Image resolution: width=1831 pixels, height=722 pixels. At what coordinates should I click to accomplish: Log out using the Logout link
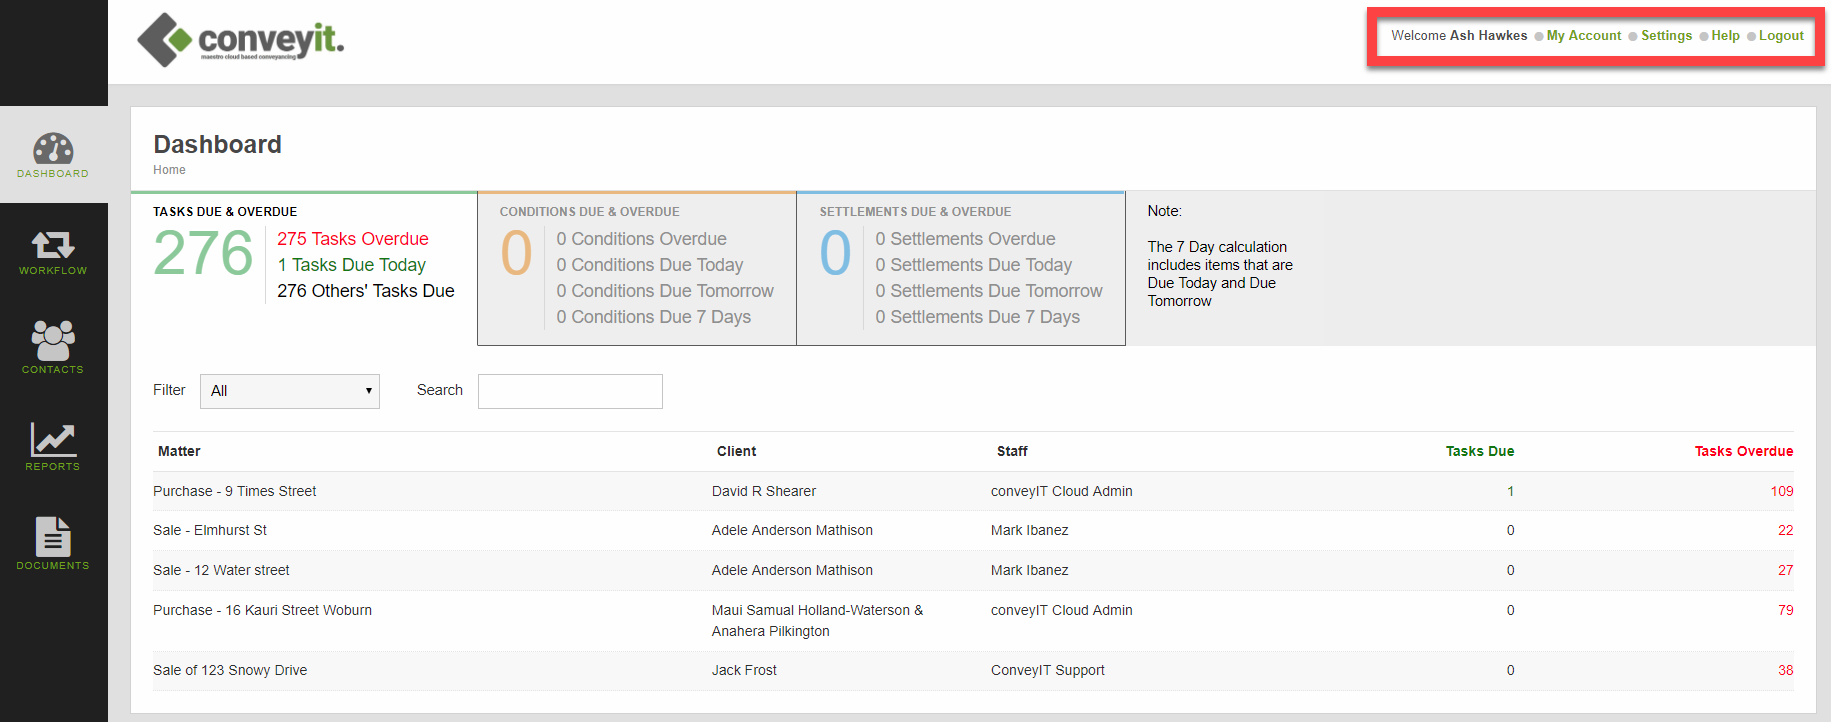click(x=1781, y=36)
